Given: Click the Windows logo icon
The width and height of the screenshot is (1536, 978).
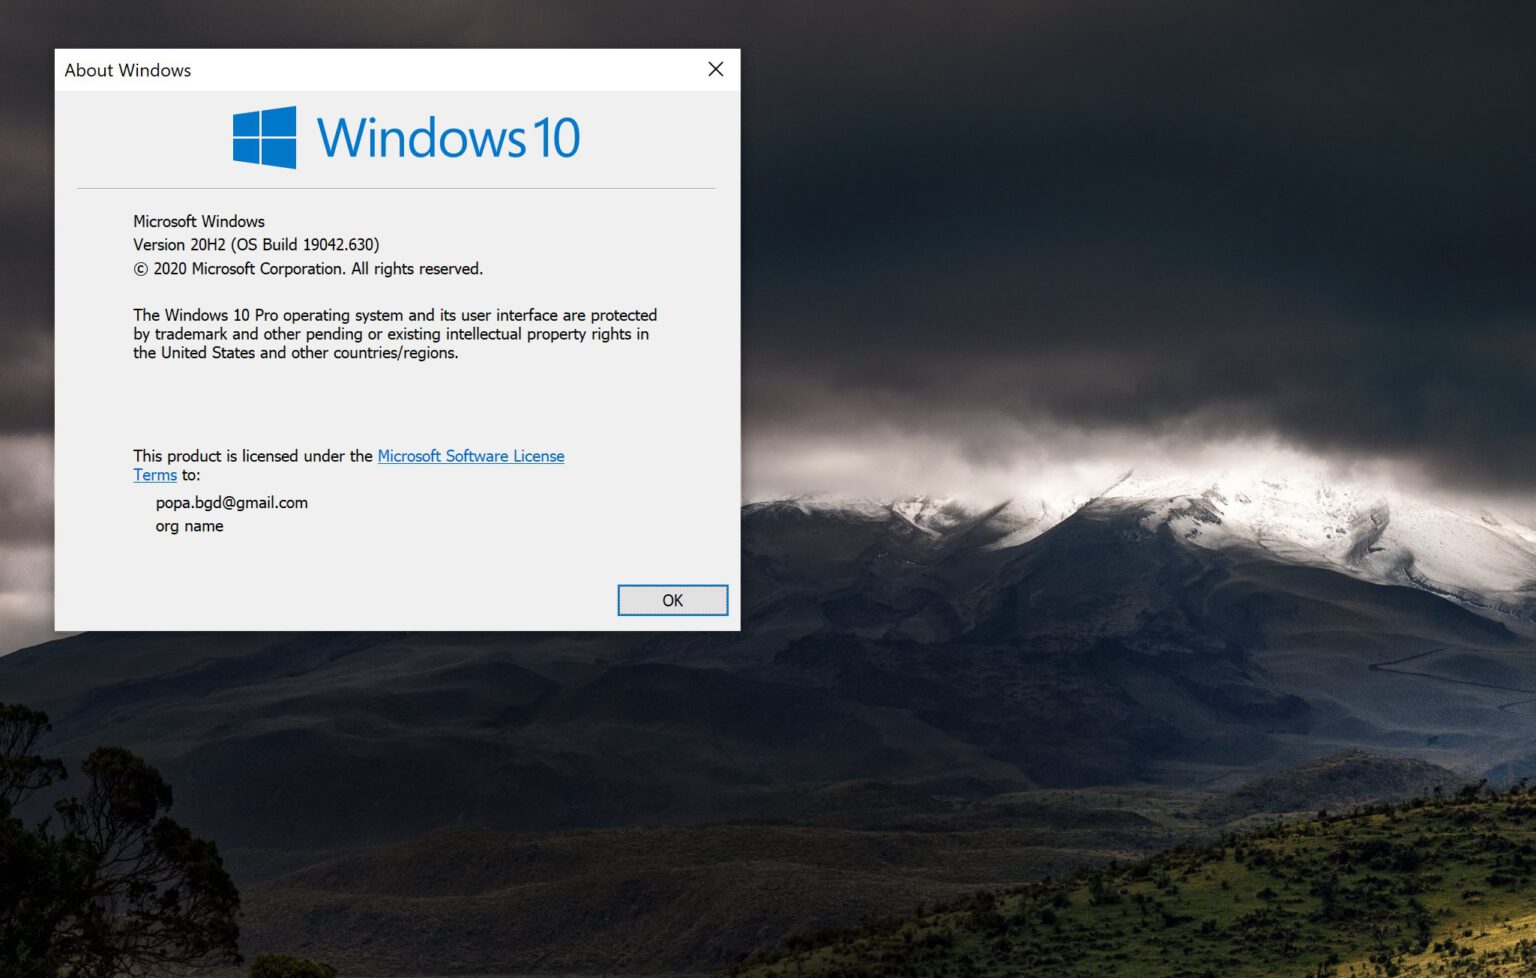Looking at the screenshot, I should click(264, 137).
